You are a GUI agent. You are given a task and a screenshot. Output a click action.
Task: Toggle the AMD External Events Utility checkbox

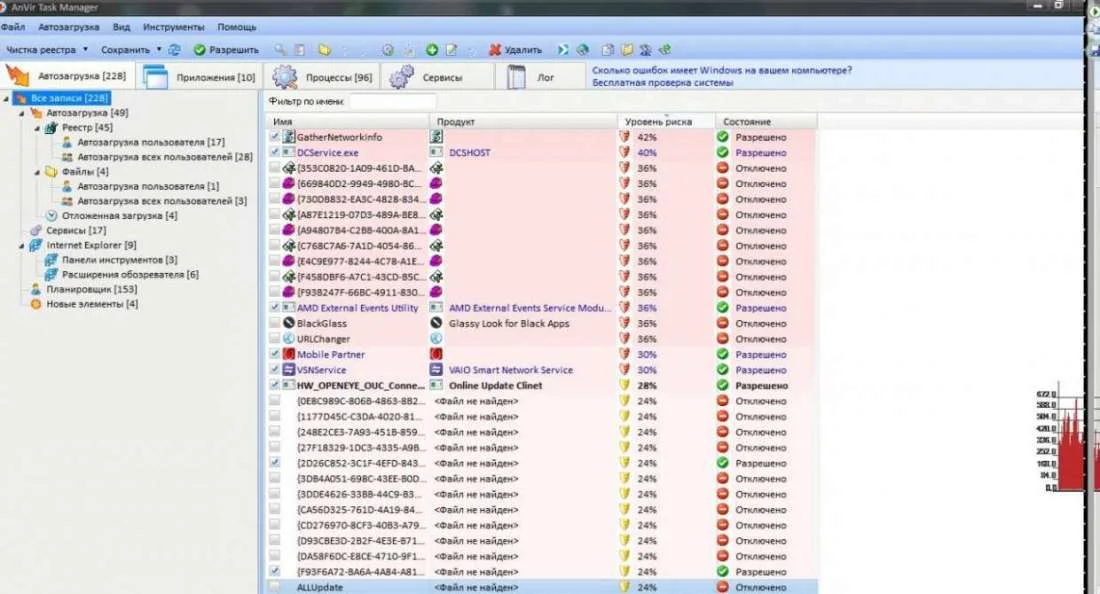[275, 308]
